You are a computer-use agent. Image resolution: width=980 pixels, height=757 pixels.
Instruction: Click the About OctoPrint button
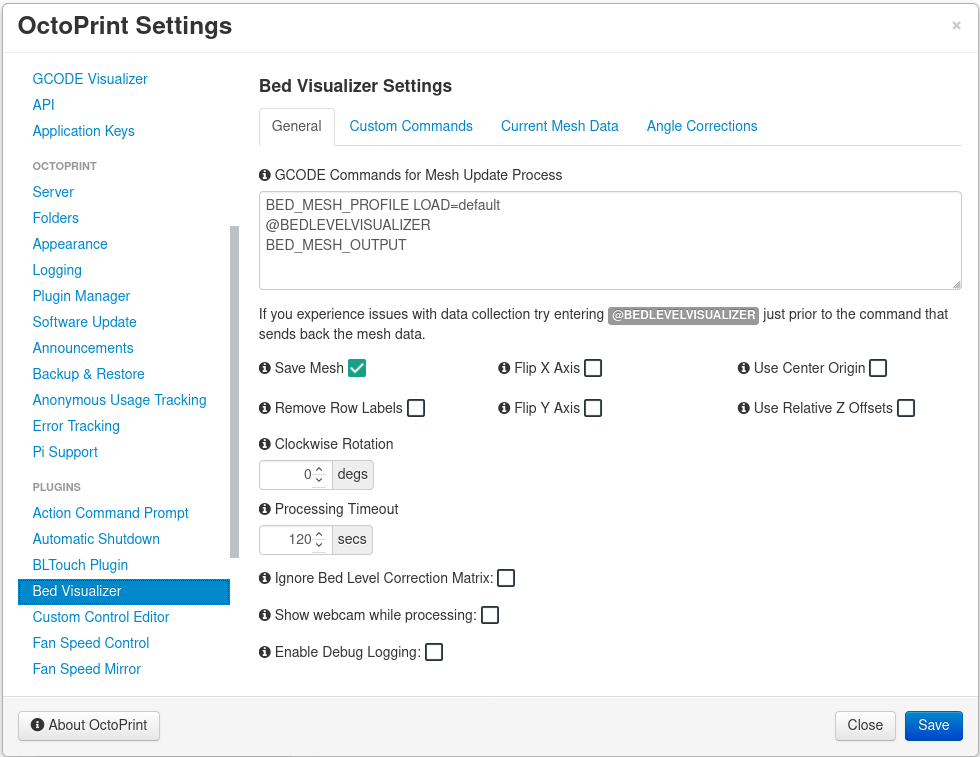pyautogui.click(x=89, y=726)
